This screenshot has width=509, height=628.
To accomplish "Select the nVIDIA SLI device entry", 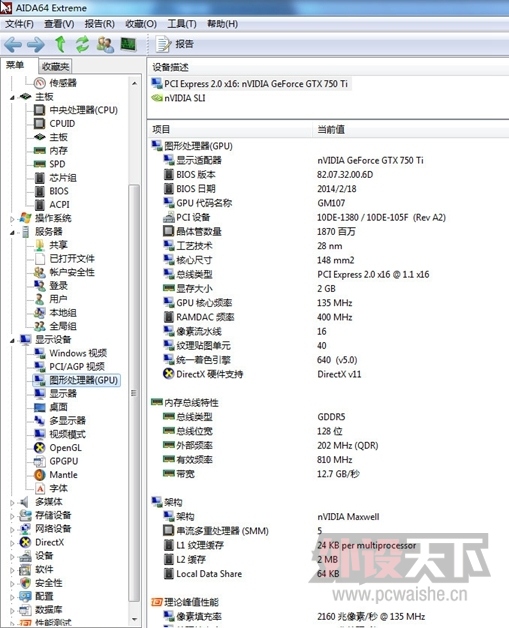I will tap(185, 98).
